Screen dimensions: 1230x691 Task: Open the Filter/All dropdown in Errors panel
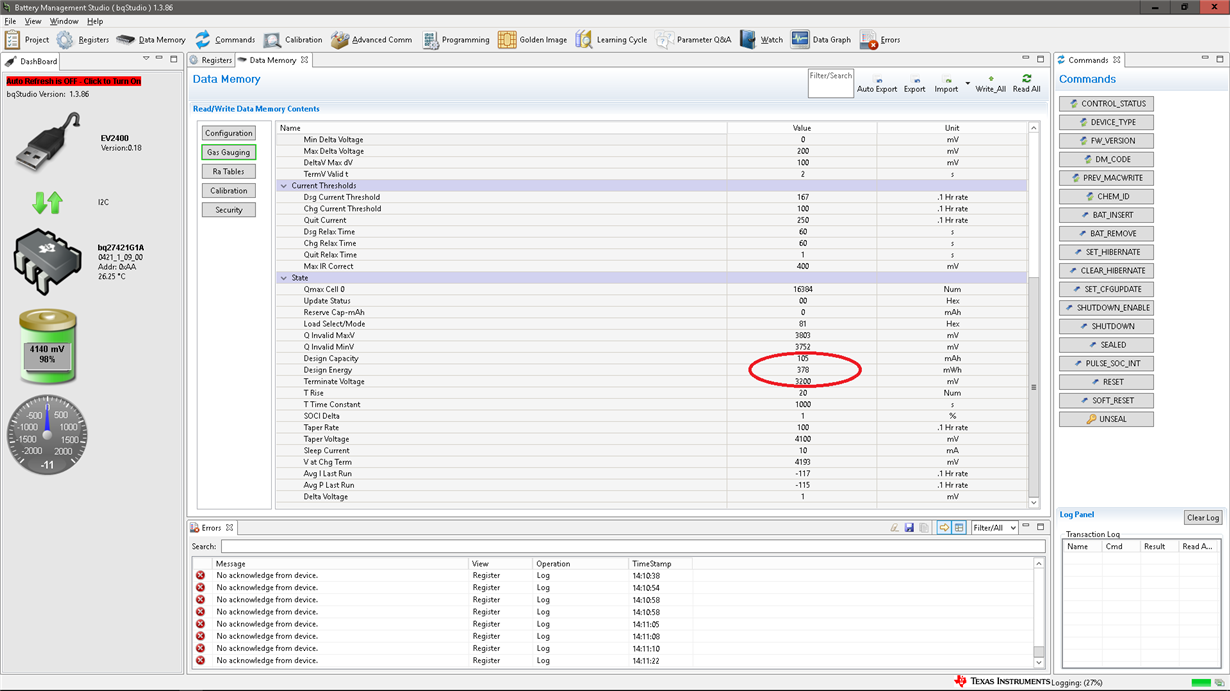995,528
